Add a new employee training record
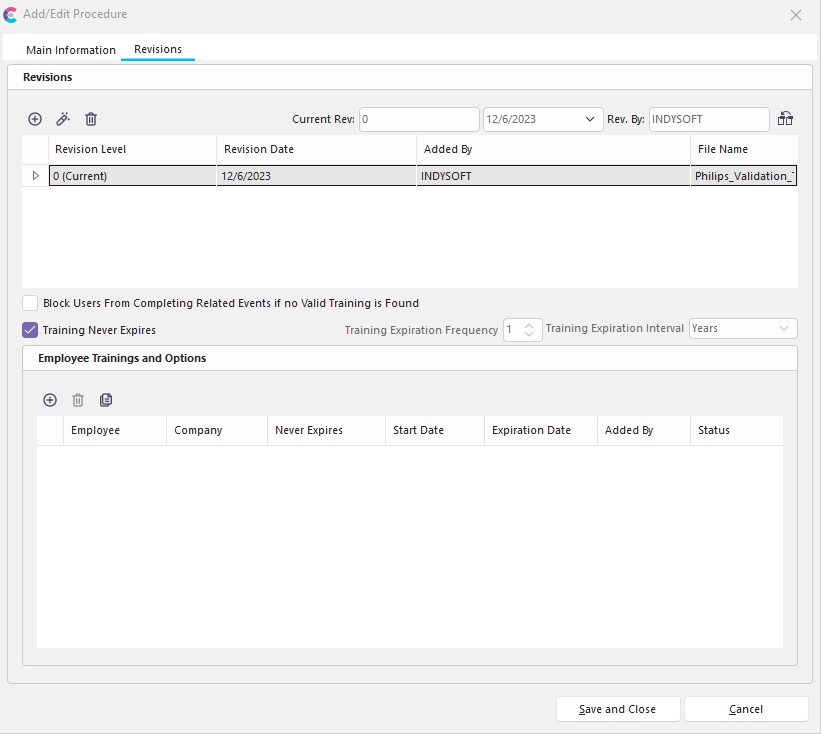This screenshot has width=821, height=734. coord(50,400)
